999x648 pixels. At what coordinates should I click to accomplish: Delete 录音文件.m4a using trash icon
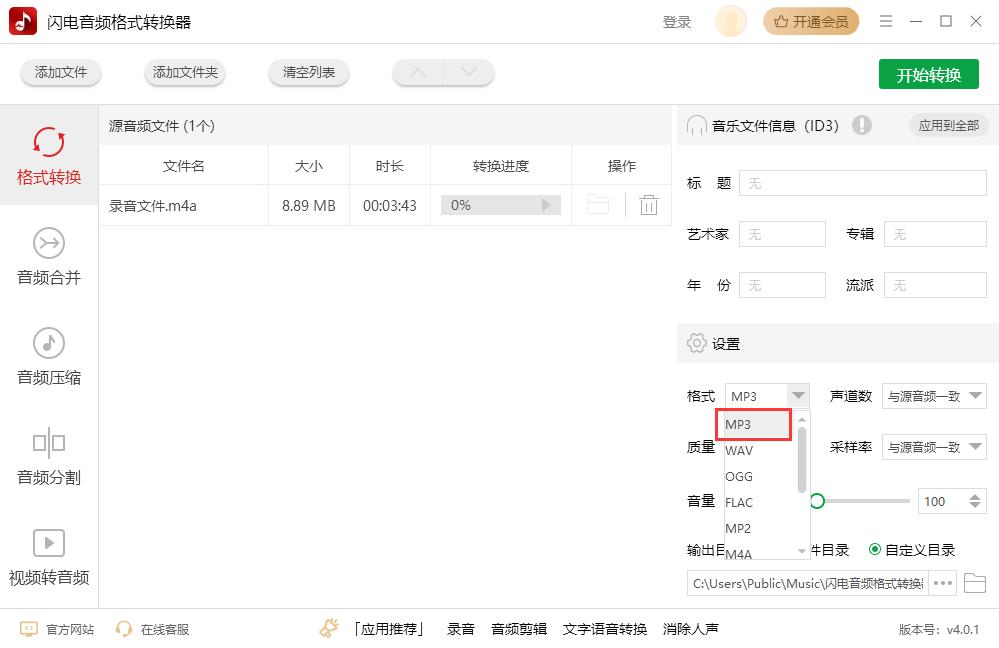(649, 204)
